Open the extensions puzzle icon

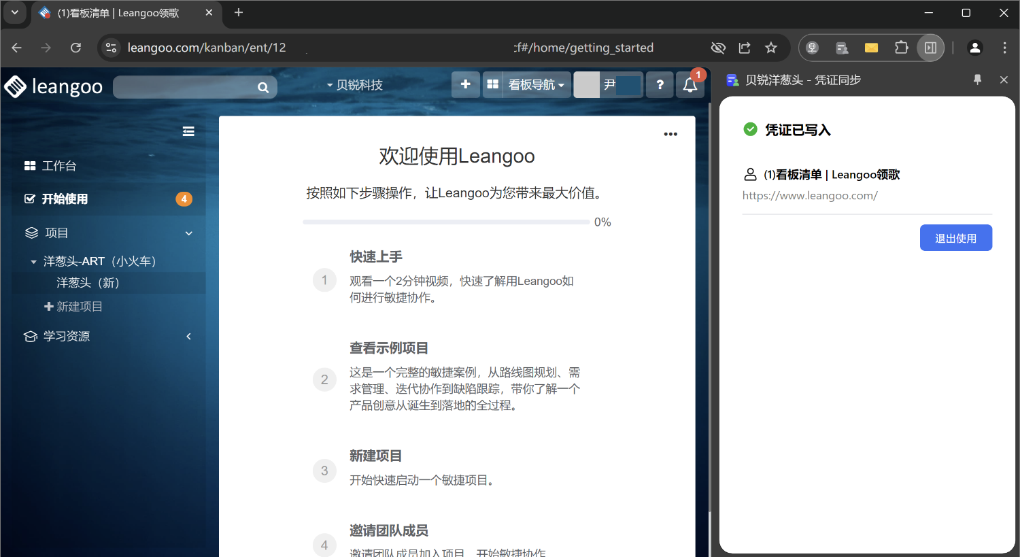901,48
